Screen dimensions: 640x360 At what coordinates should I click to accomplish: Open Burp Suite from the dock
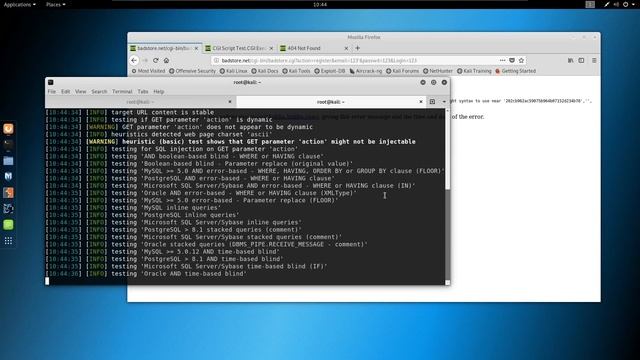pyautogui.click(x=8, y=193)
